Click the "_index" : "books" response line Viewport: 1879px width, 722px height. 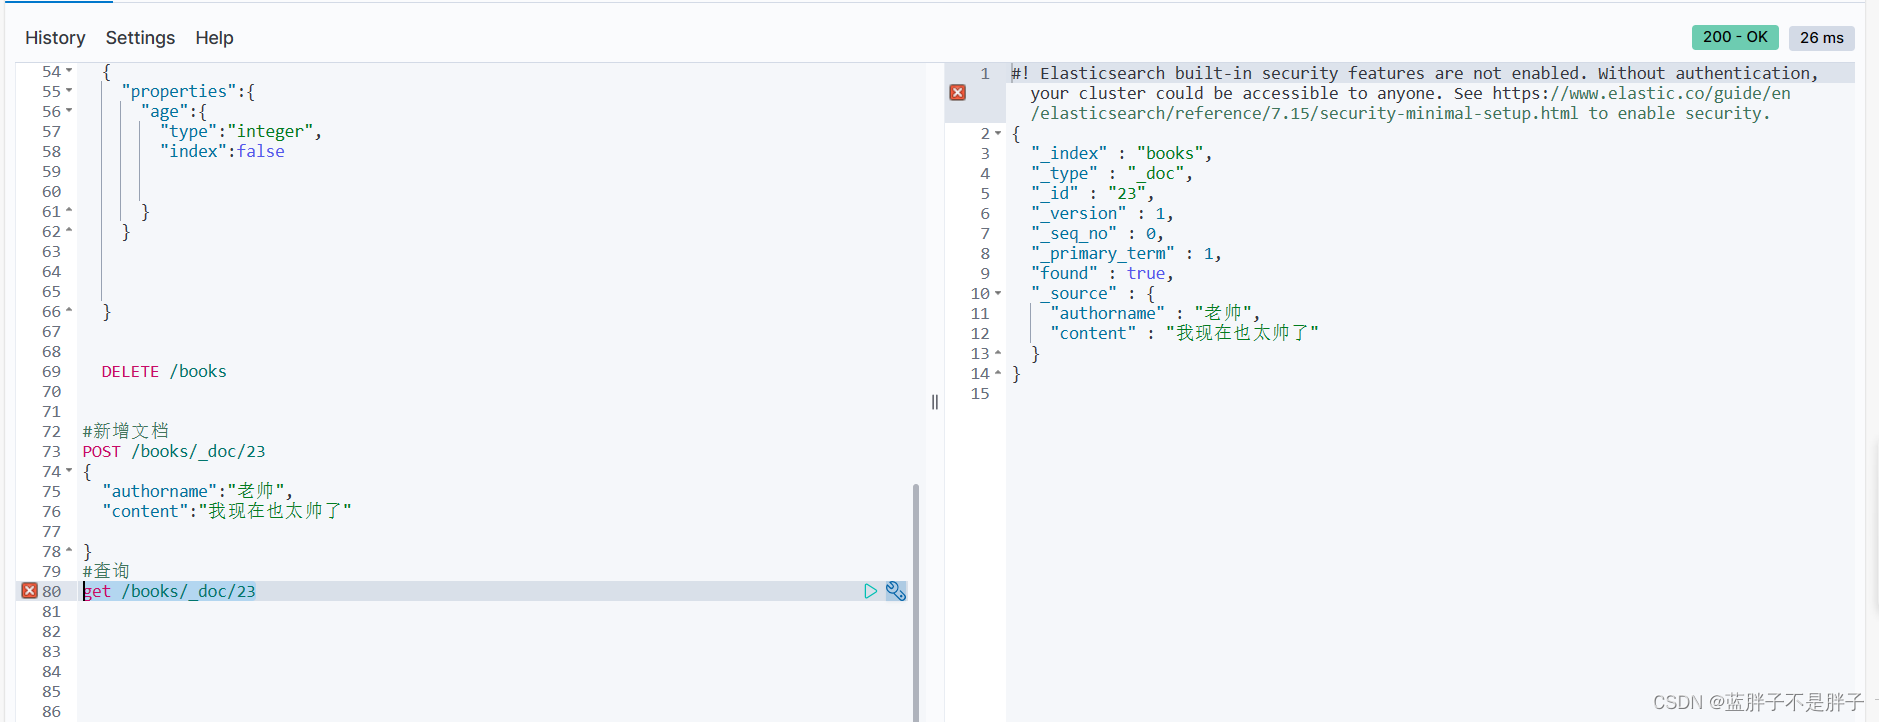pyautogui.click(x=1122, y=153)
